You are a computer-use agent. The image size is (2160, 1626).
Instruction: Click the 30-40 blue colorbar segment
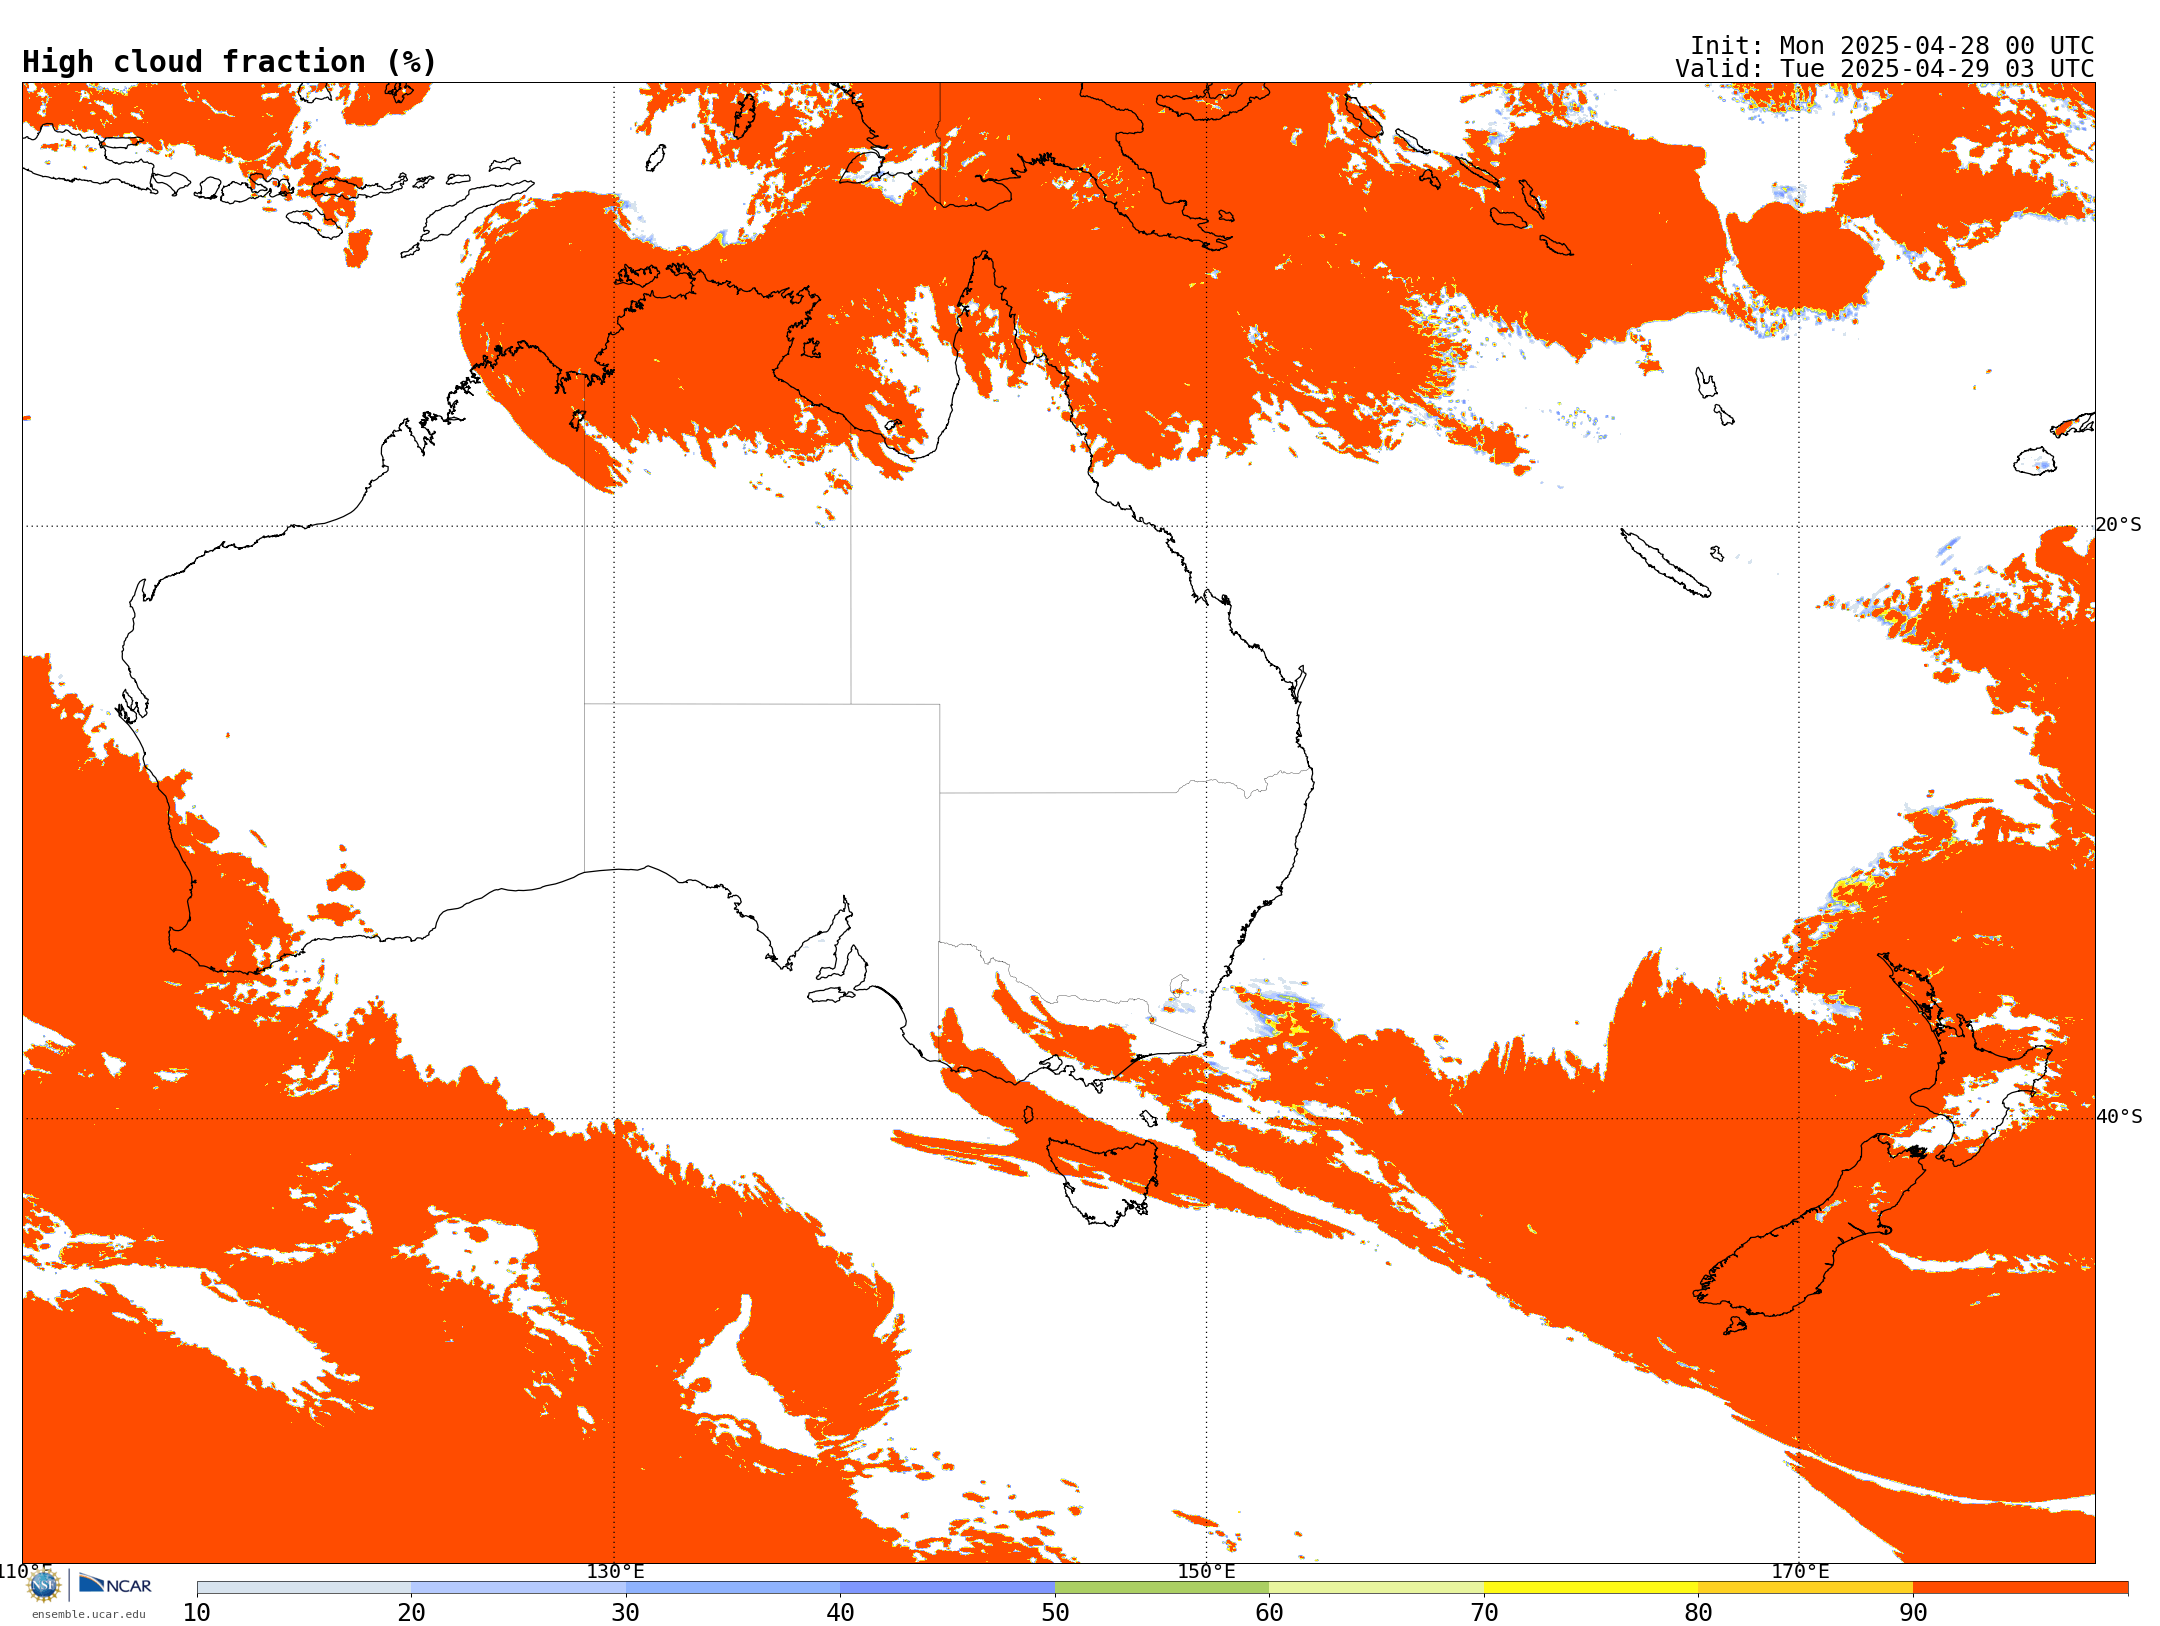(733, 1588)
